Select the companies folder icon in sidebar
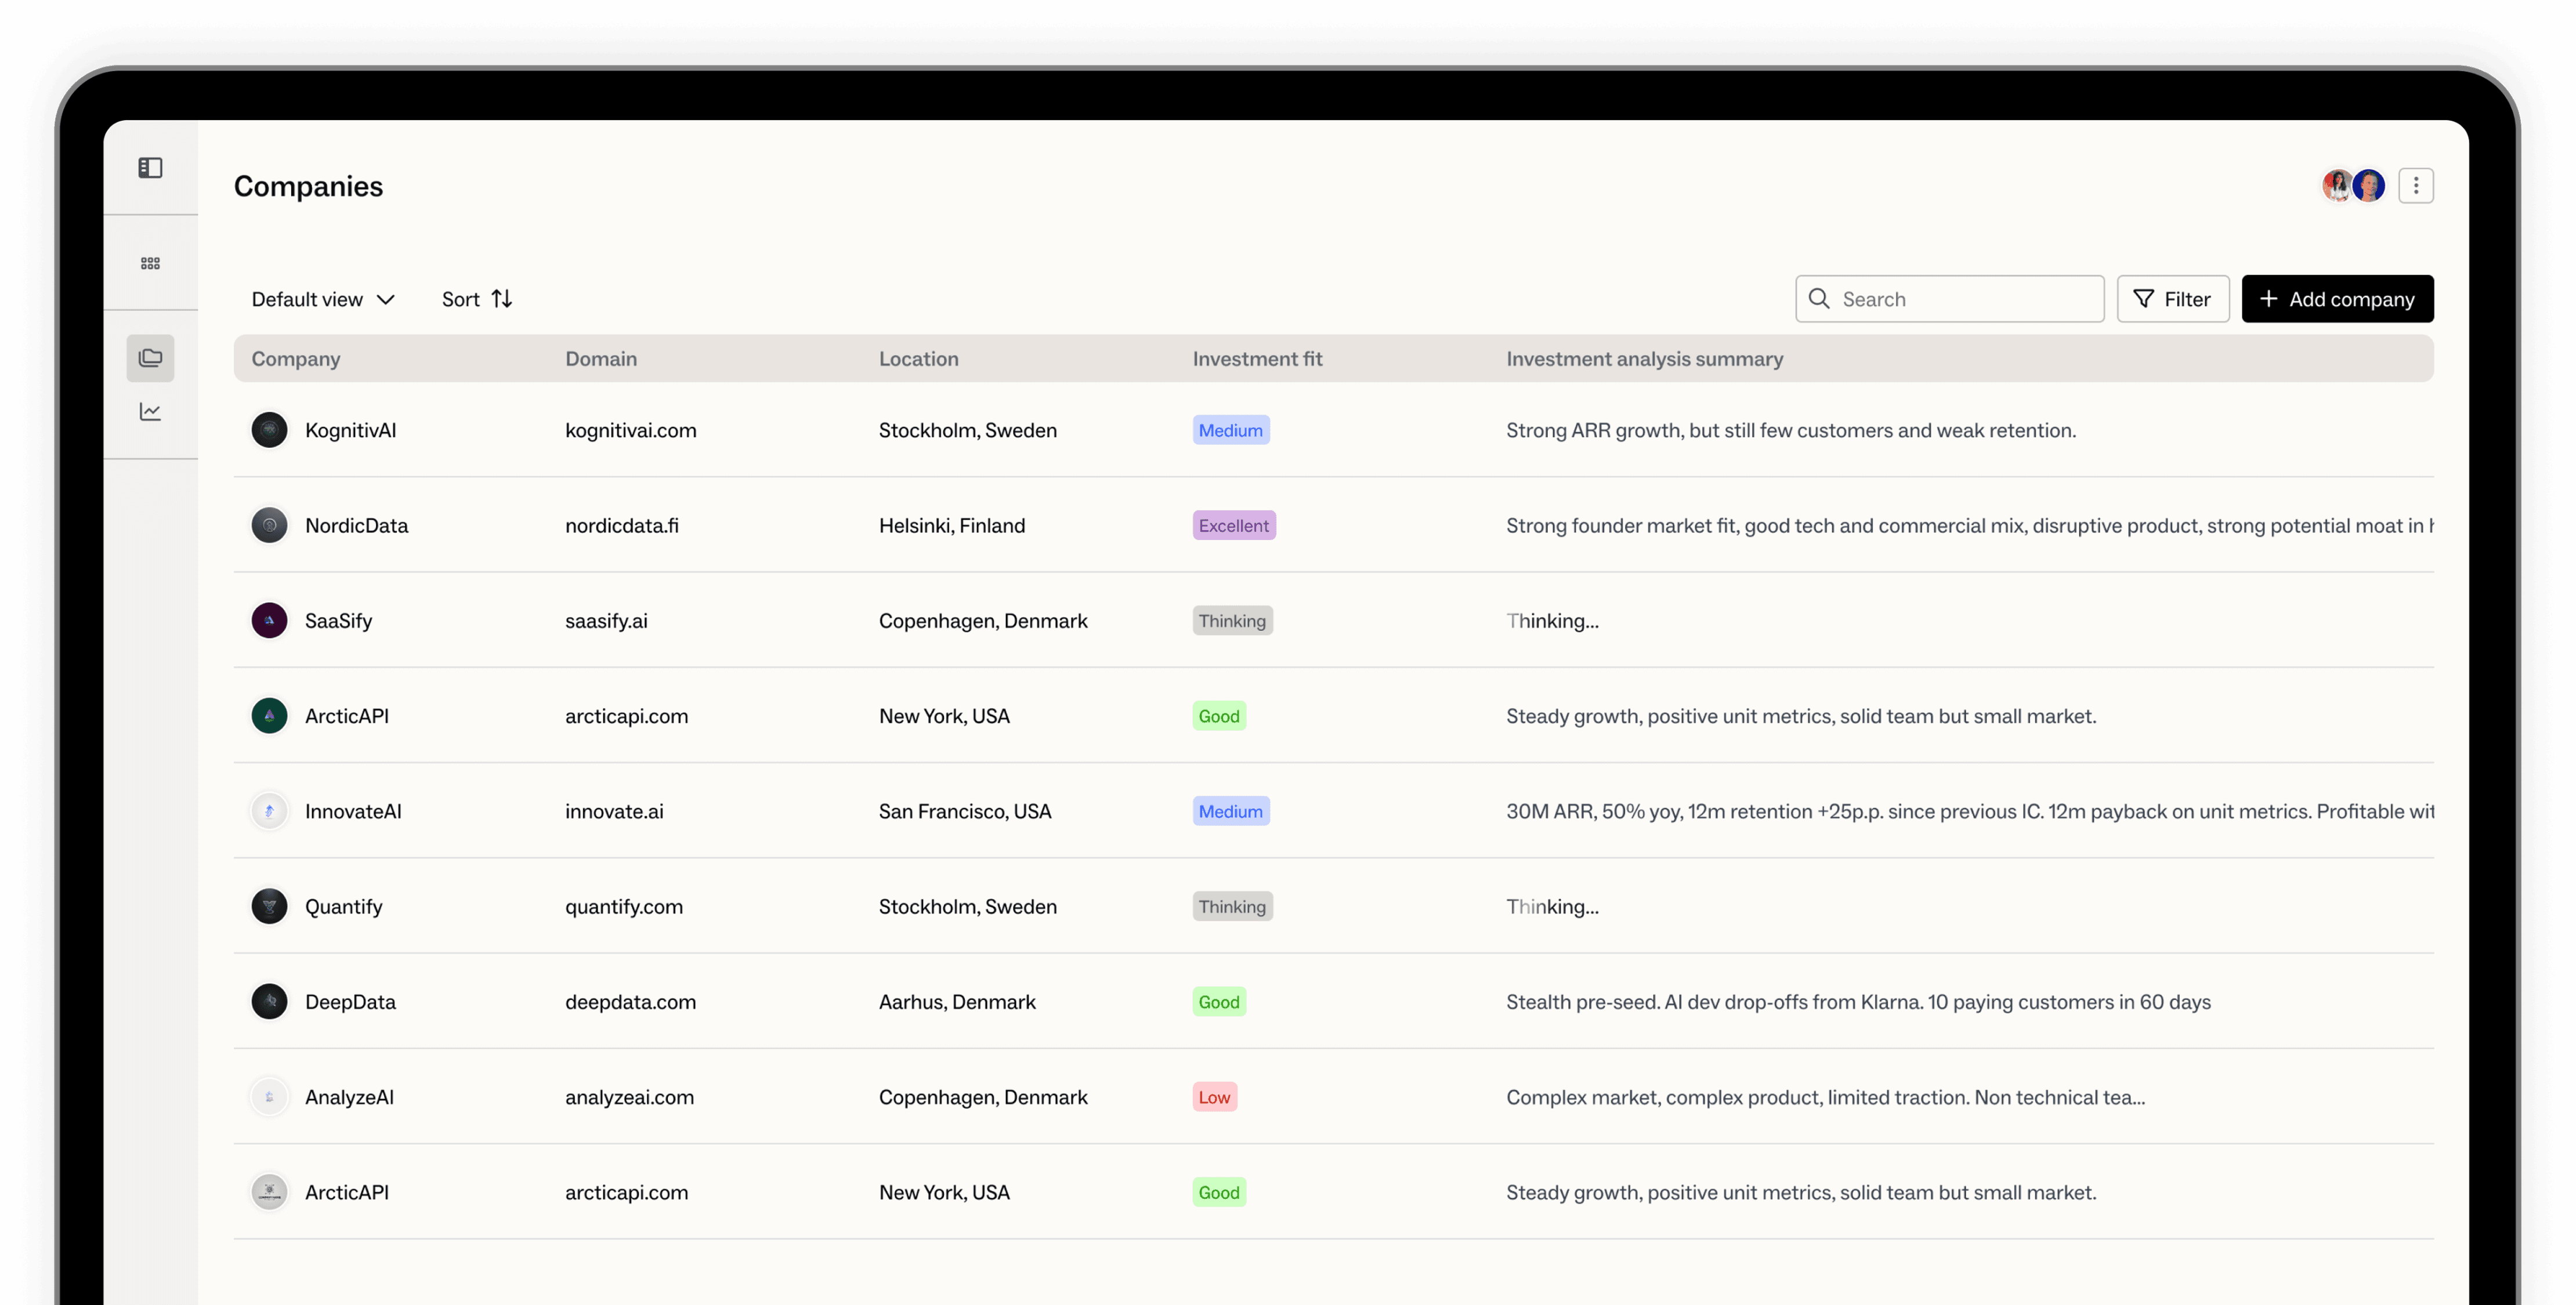Screen dimensions: 2576x1305 (x=150, y=358)
